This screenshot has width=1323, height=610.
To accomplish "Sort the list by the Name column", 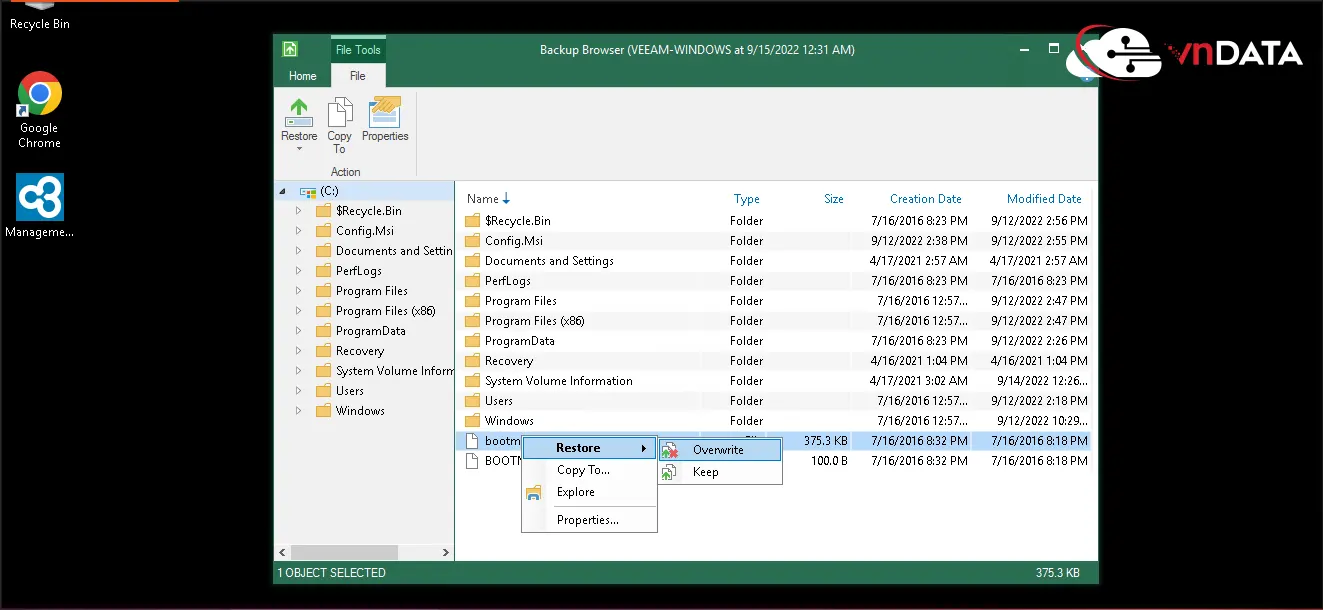I will [x=489, y=199].
